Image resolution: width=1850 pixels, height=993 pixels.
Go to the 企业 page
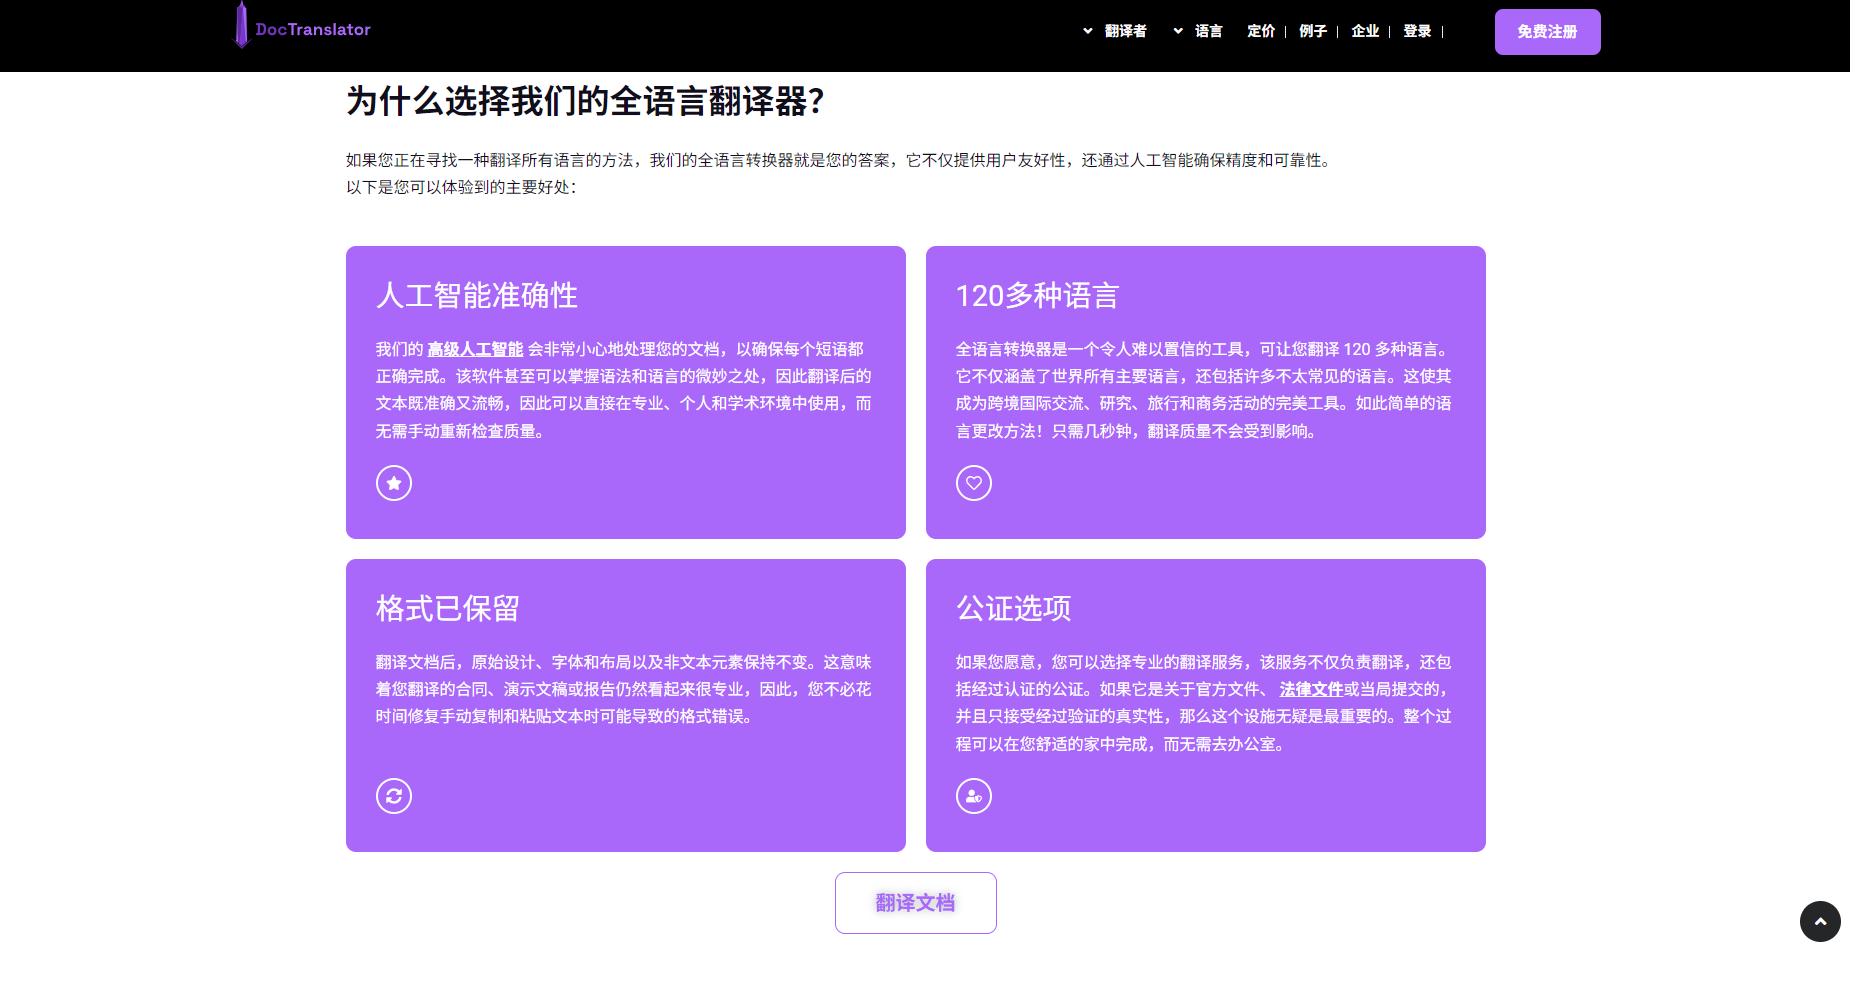tap(1365, 31)
